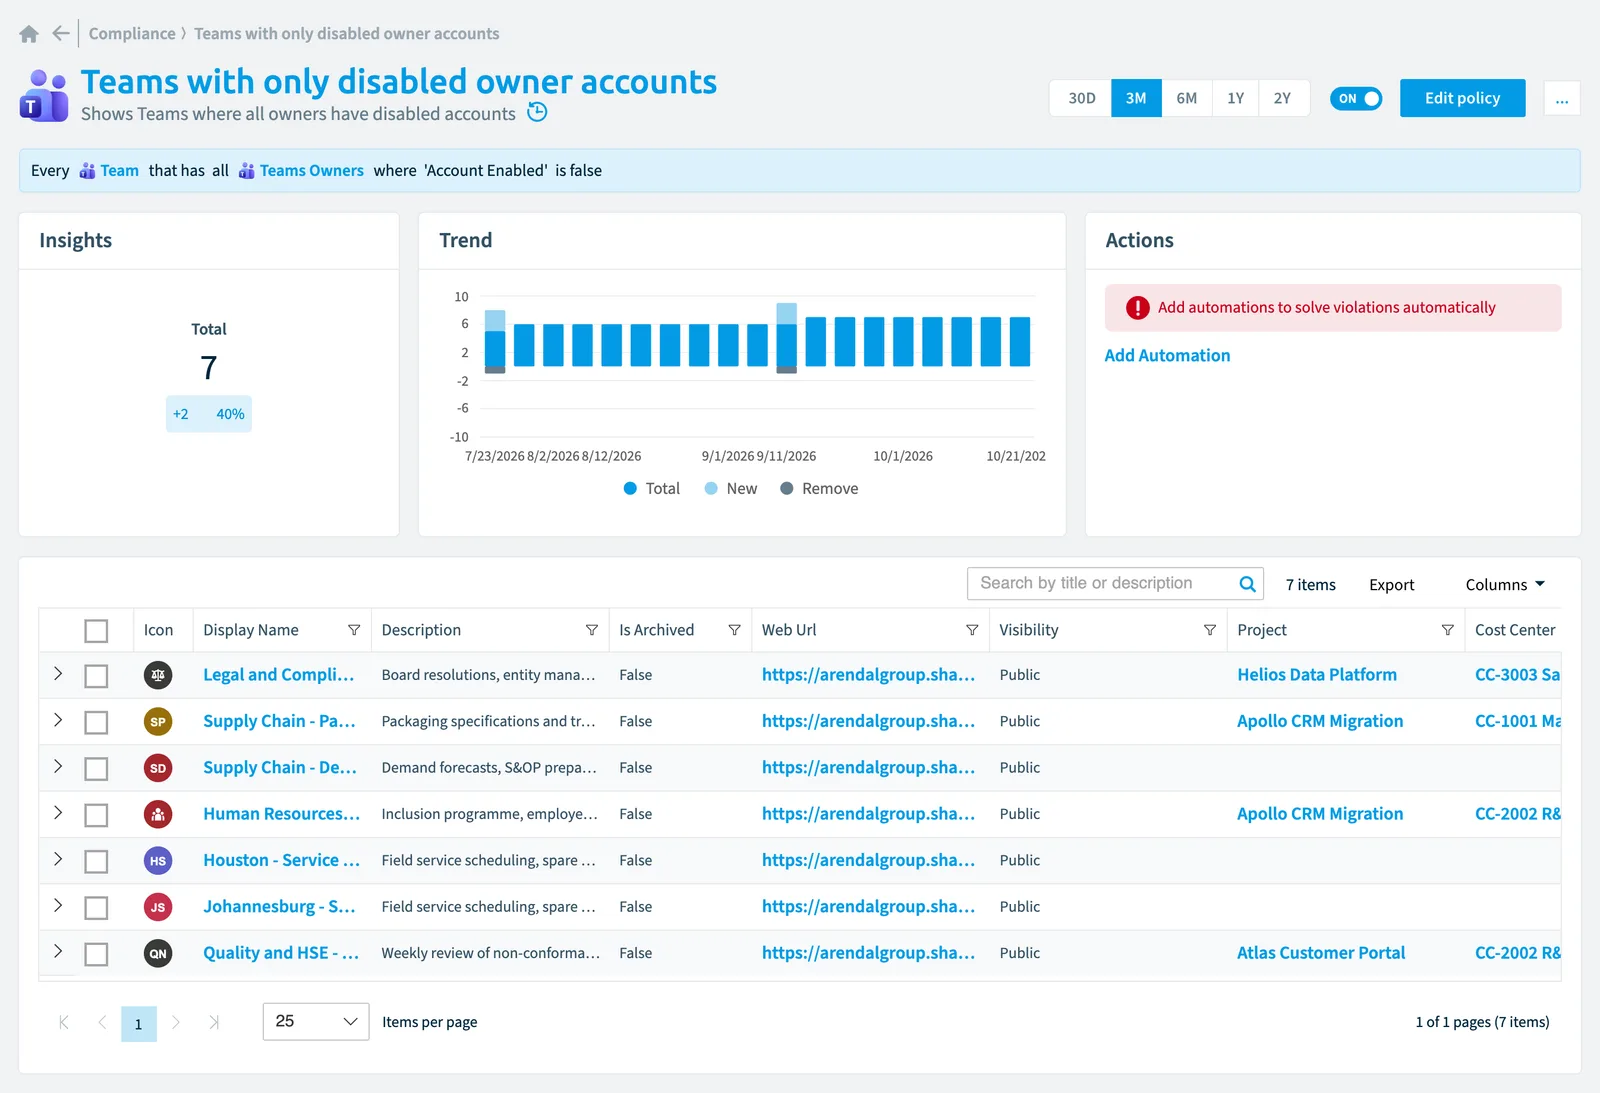
Task: Check the Legal and Compliance row checkbox
Action: (96, 676)
